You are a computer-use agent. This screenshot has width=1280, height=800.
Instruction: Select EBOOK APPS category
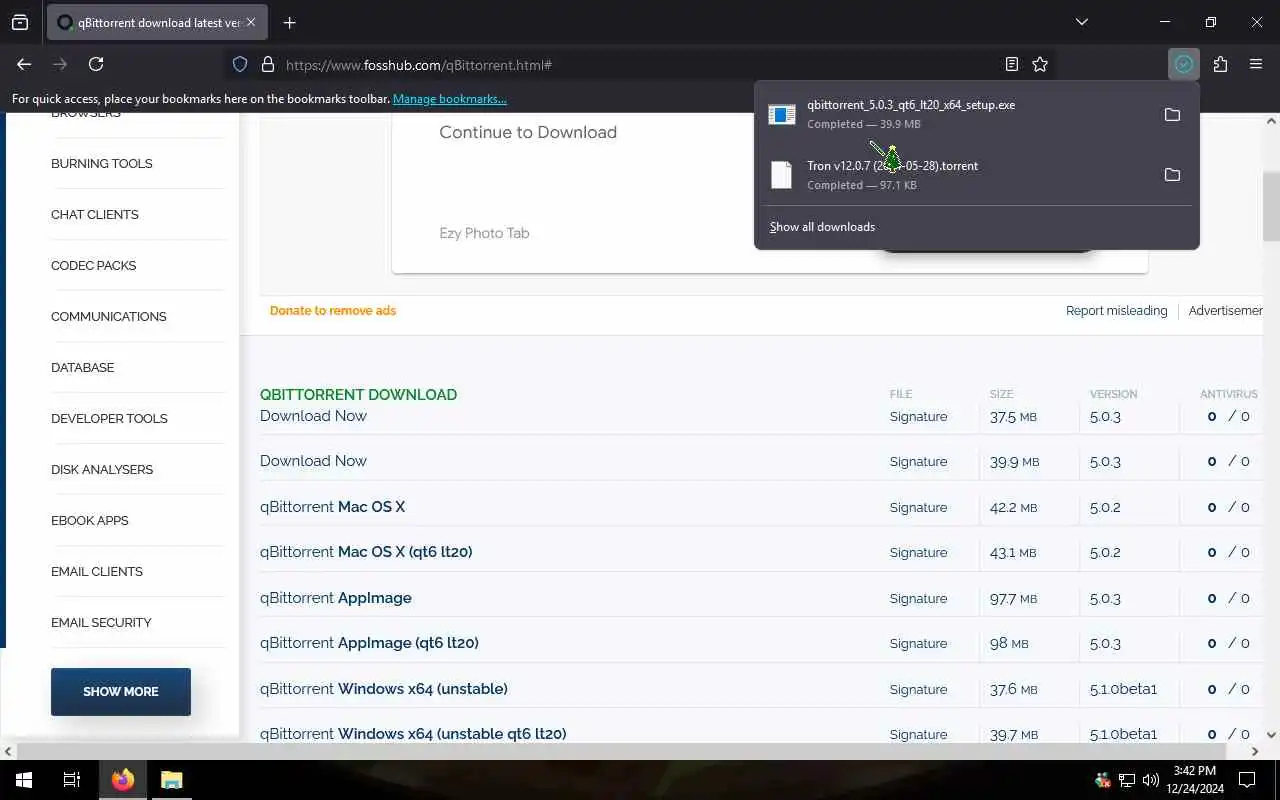pos(90,520)
